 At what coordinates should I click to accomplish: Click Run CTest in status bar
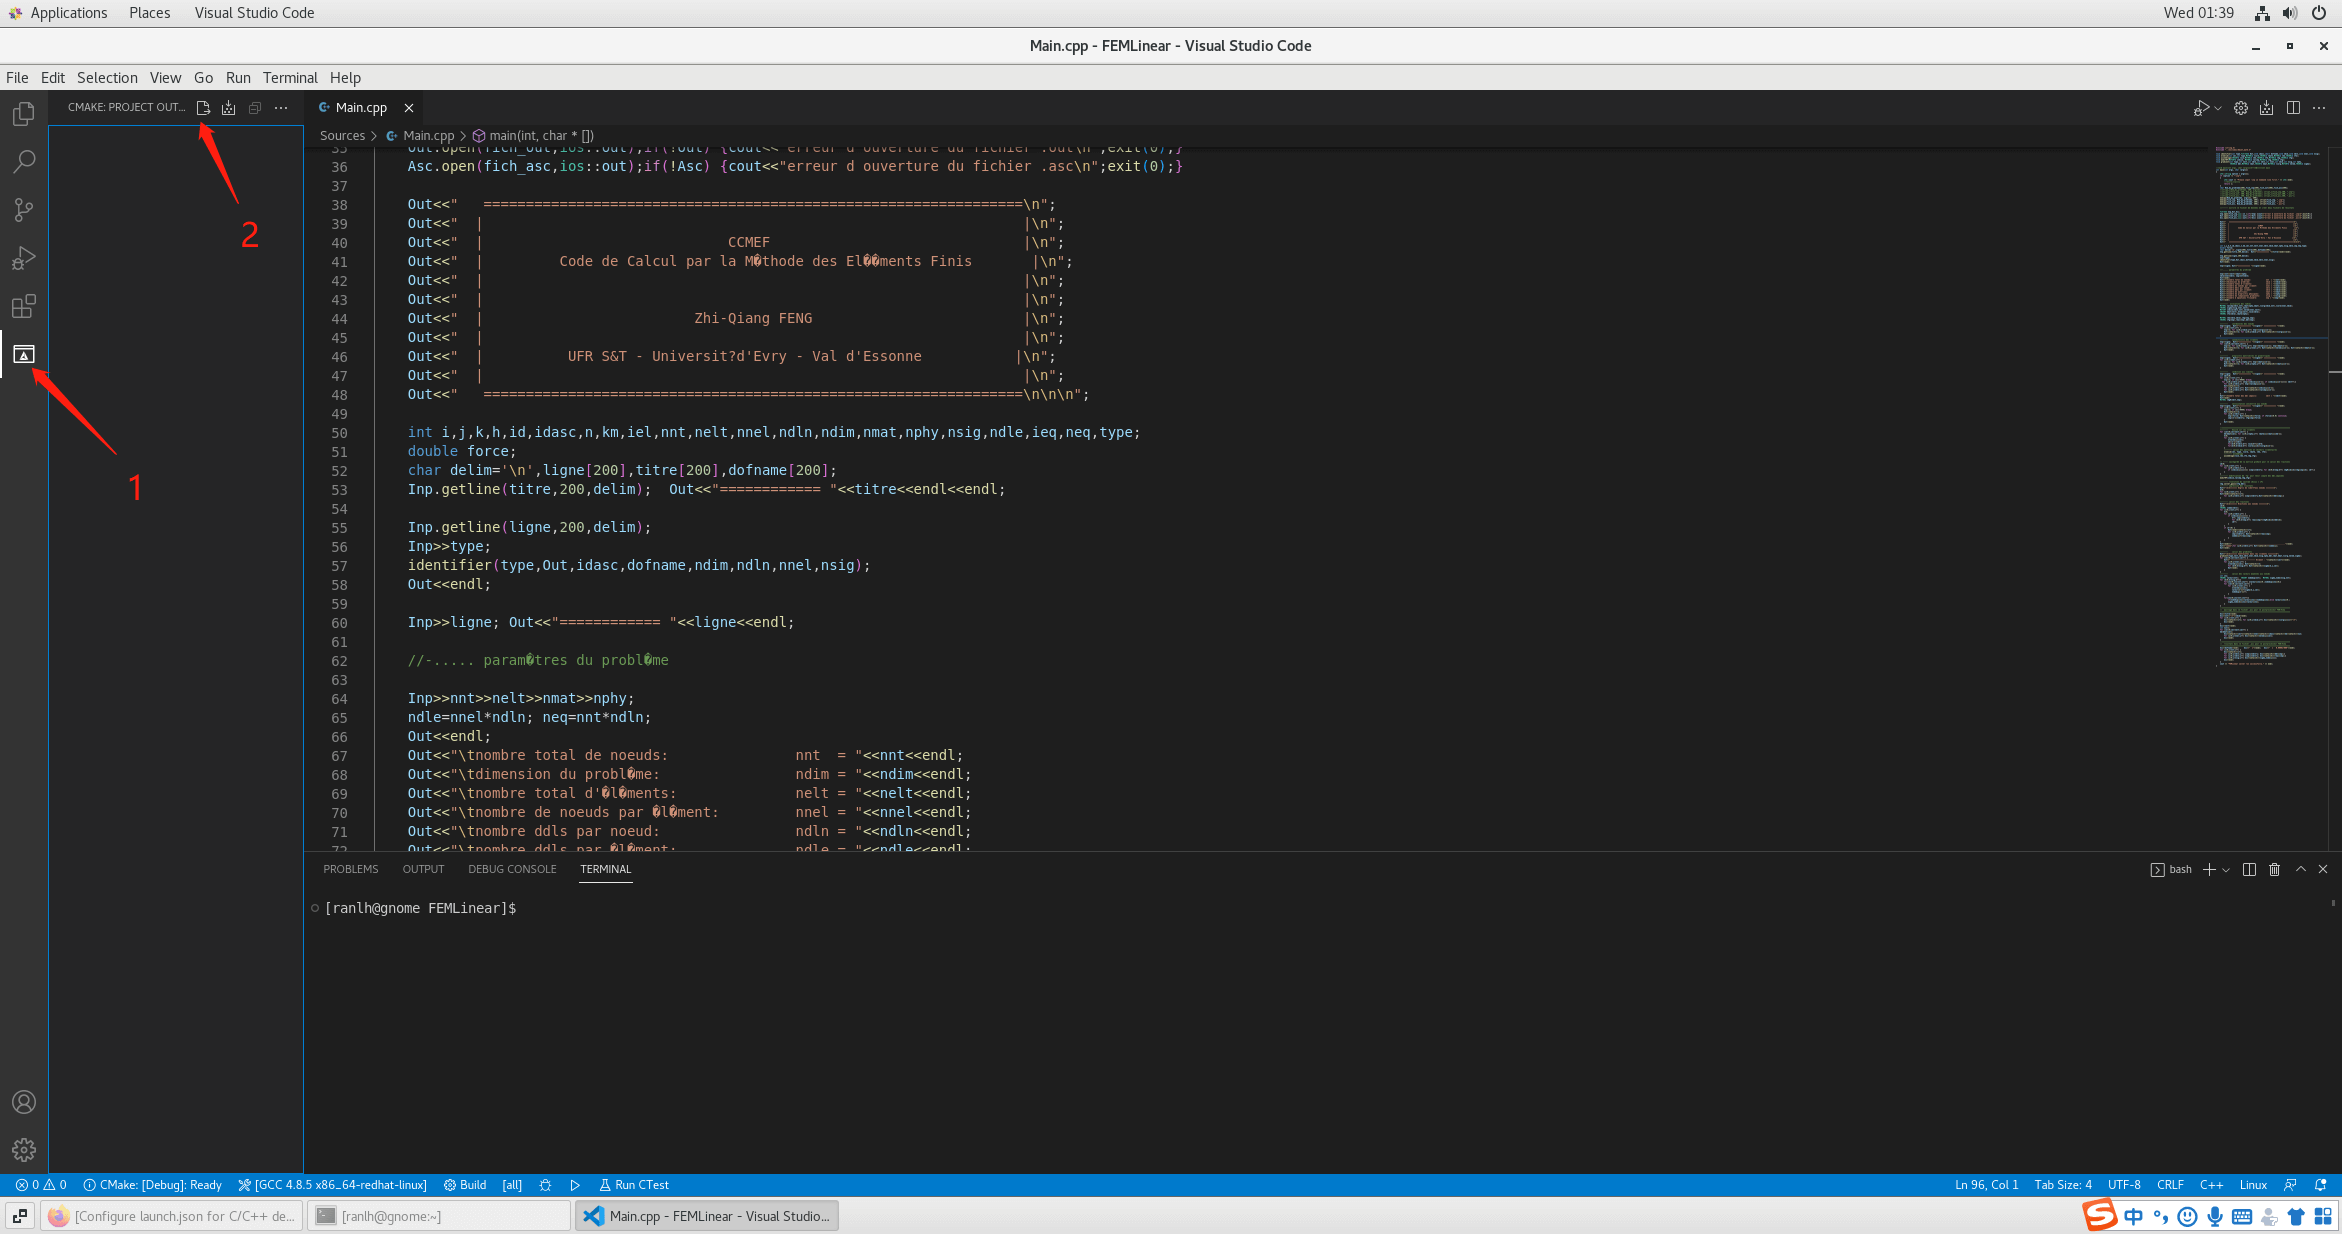click(634, 1185)
